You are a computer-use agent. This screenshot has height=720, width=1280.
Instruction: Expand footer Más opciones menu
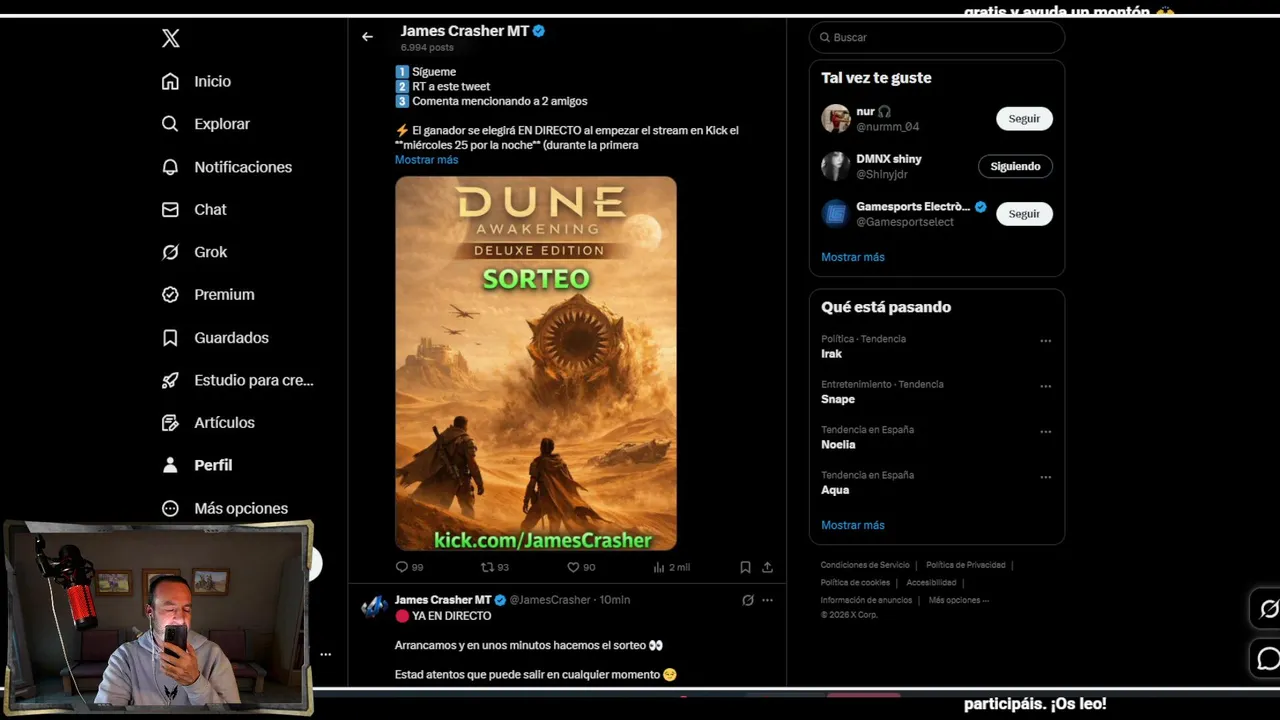pos(958,600)
